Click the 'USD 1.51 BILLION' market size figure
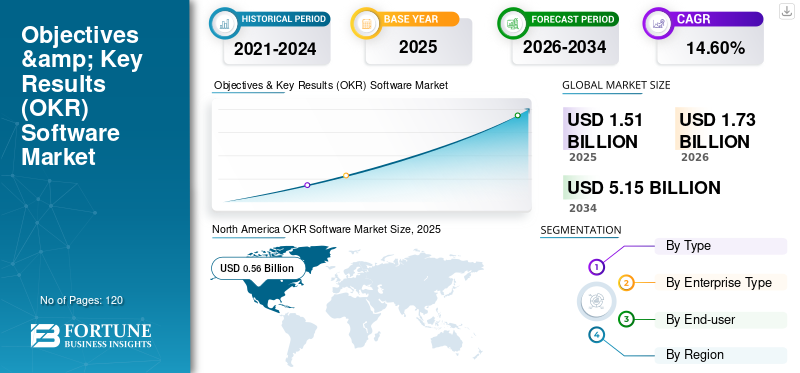The width and height of the screenshot is (800, 373). coord(605,131)
